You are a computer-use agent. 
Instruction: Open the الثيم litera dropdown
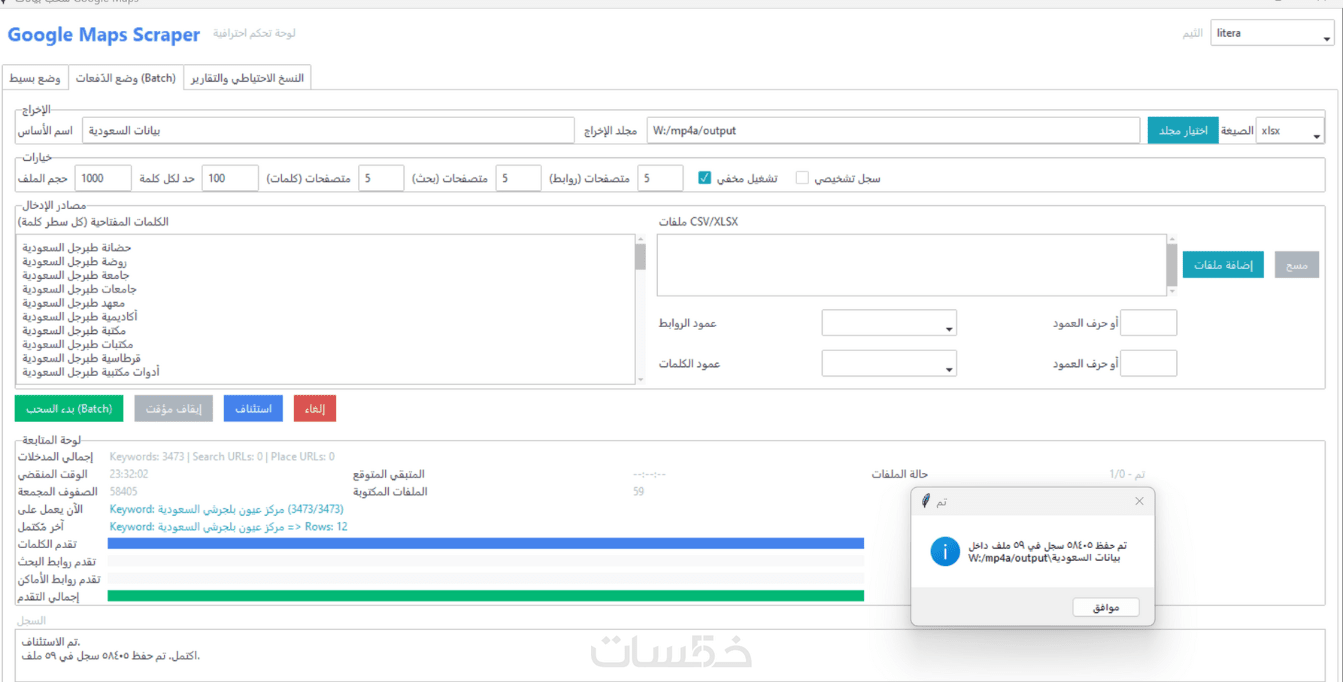1272,33
